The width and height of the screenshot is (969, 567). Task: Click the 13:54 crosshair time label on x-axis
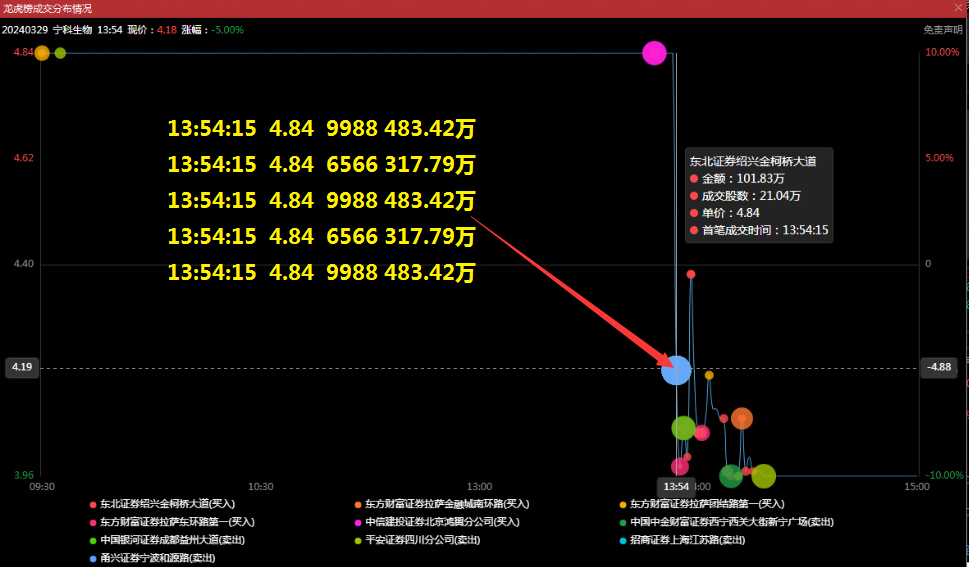pos(676,487)
